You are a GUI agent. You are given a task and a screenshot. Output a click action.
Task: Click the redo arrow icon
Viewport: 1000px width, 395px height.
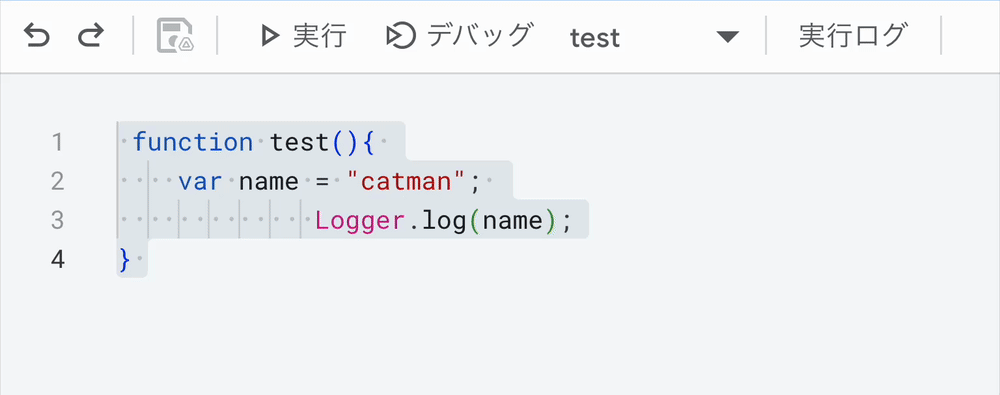[x=91, y=36]
